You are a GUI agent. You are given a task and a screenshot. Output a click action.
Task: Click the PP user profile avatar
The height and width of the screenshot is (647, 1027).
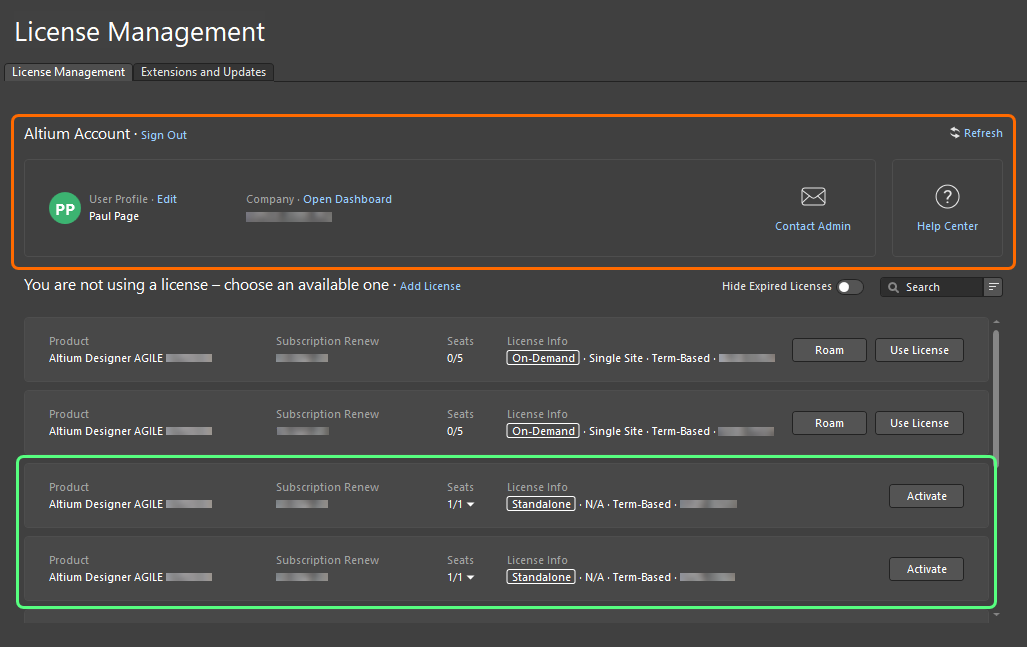pos(64,208)
